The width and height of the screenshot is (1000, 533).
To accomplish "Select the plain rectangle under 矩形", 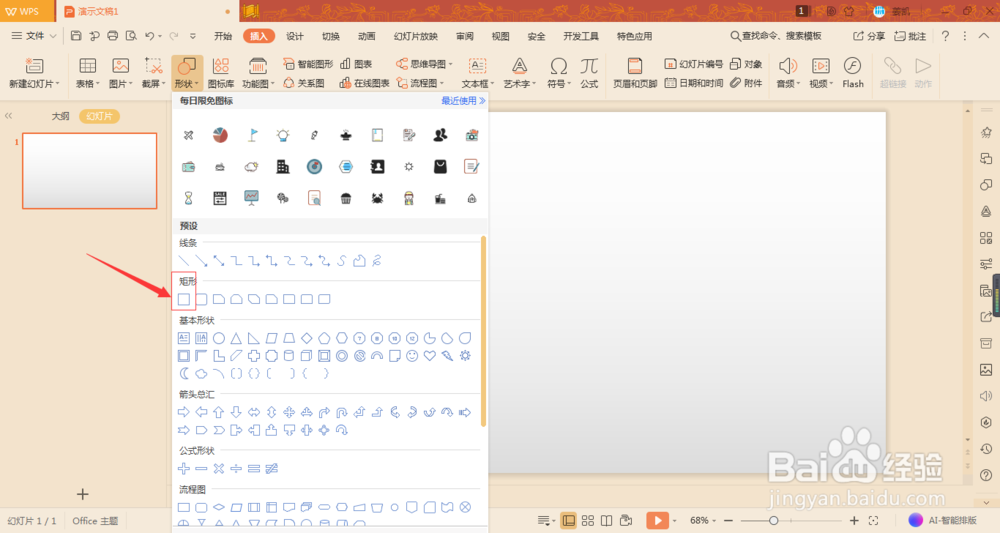I will [x=184, y=299].
